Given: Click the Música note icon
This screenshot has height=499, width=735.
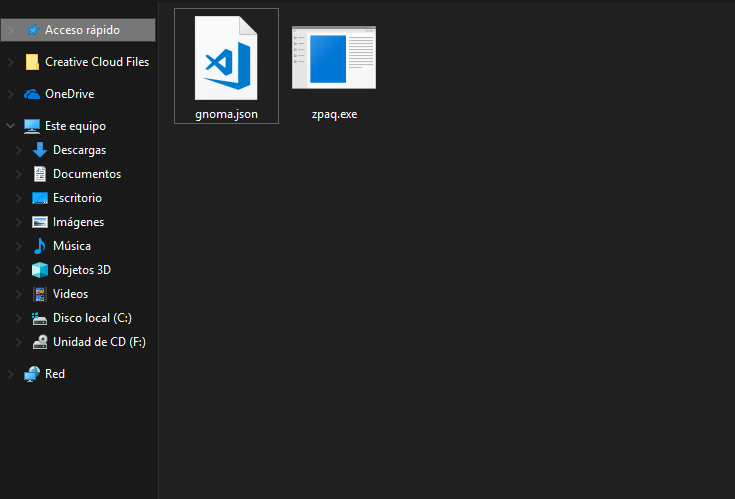Looking at the screenshot, I should pos(40,246).
